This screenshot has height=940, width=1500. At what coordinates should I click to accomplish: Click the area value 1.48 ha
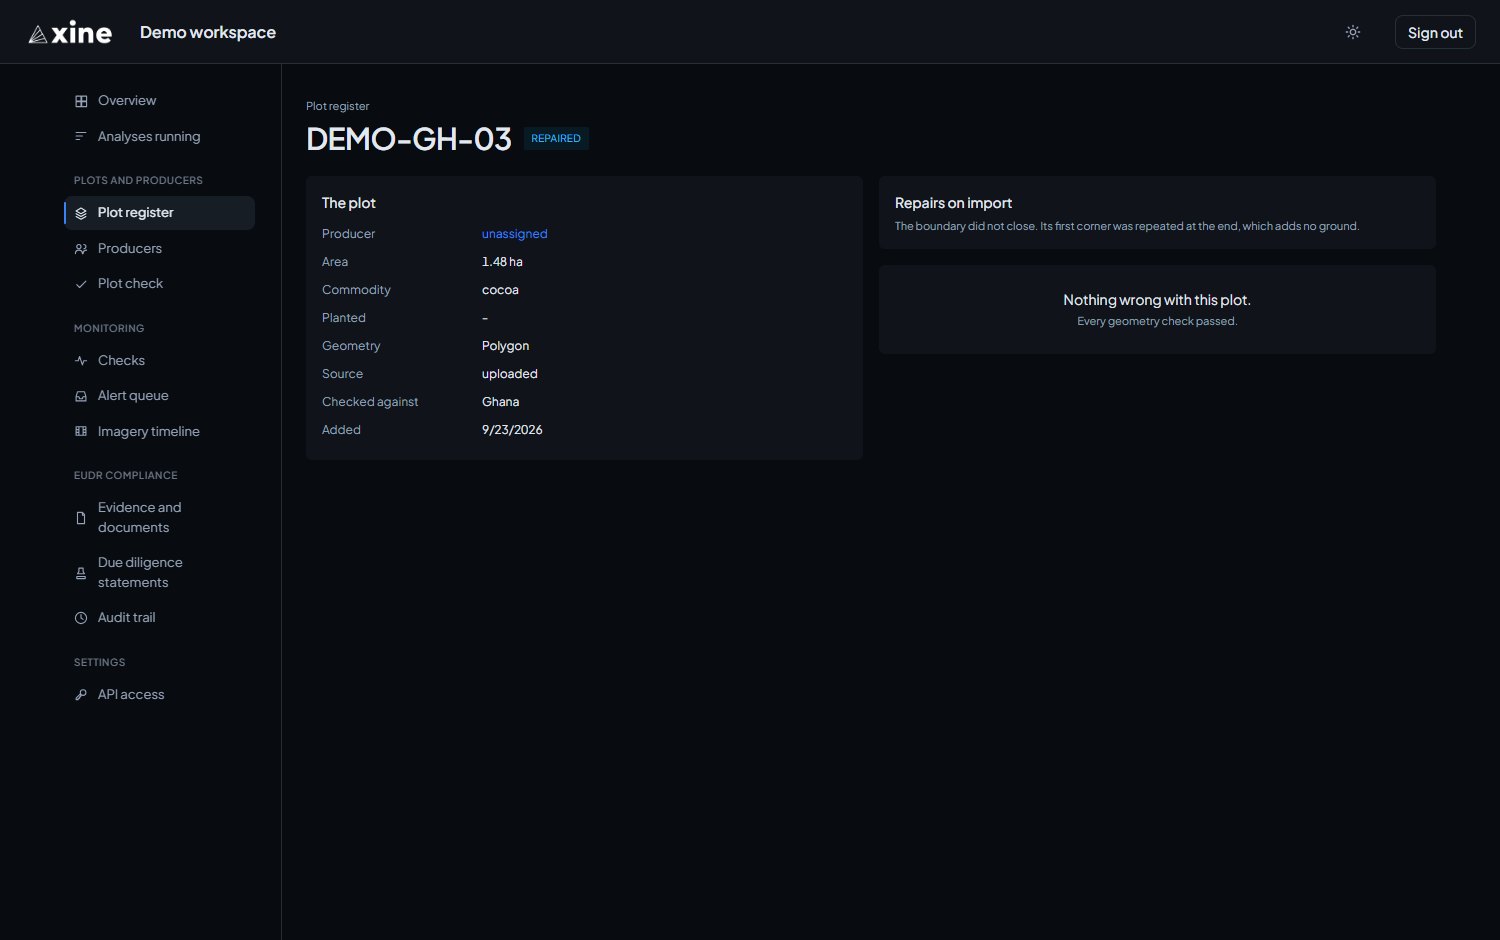(x=502, y=262)
